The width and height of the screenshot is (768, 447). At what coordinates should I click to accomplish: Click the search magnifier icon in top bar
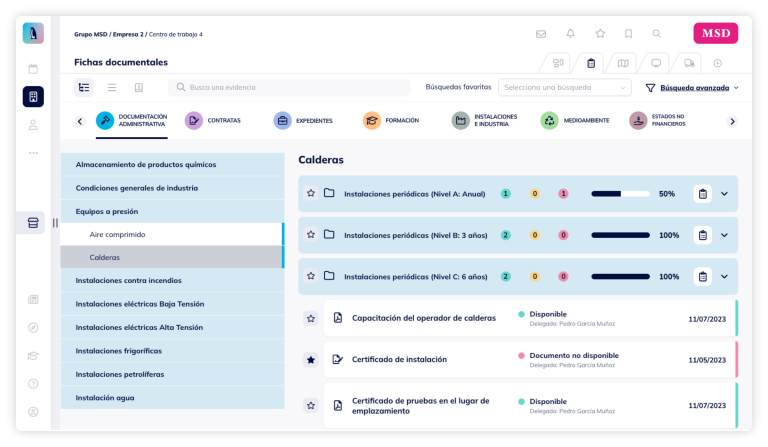[657, 34]
